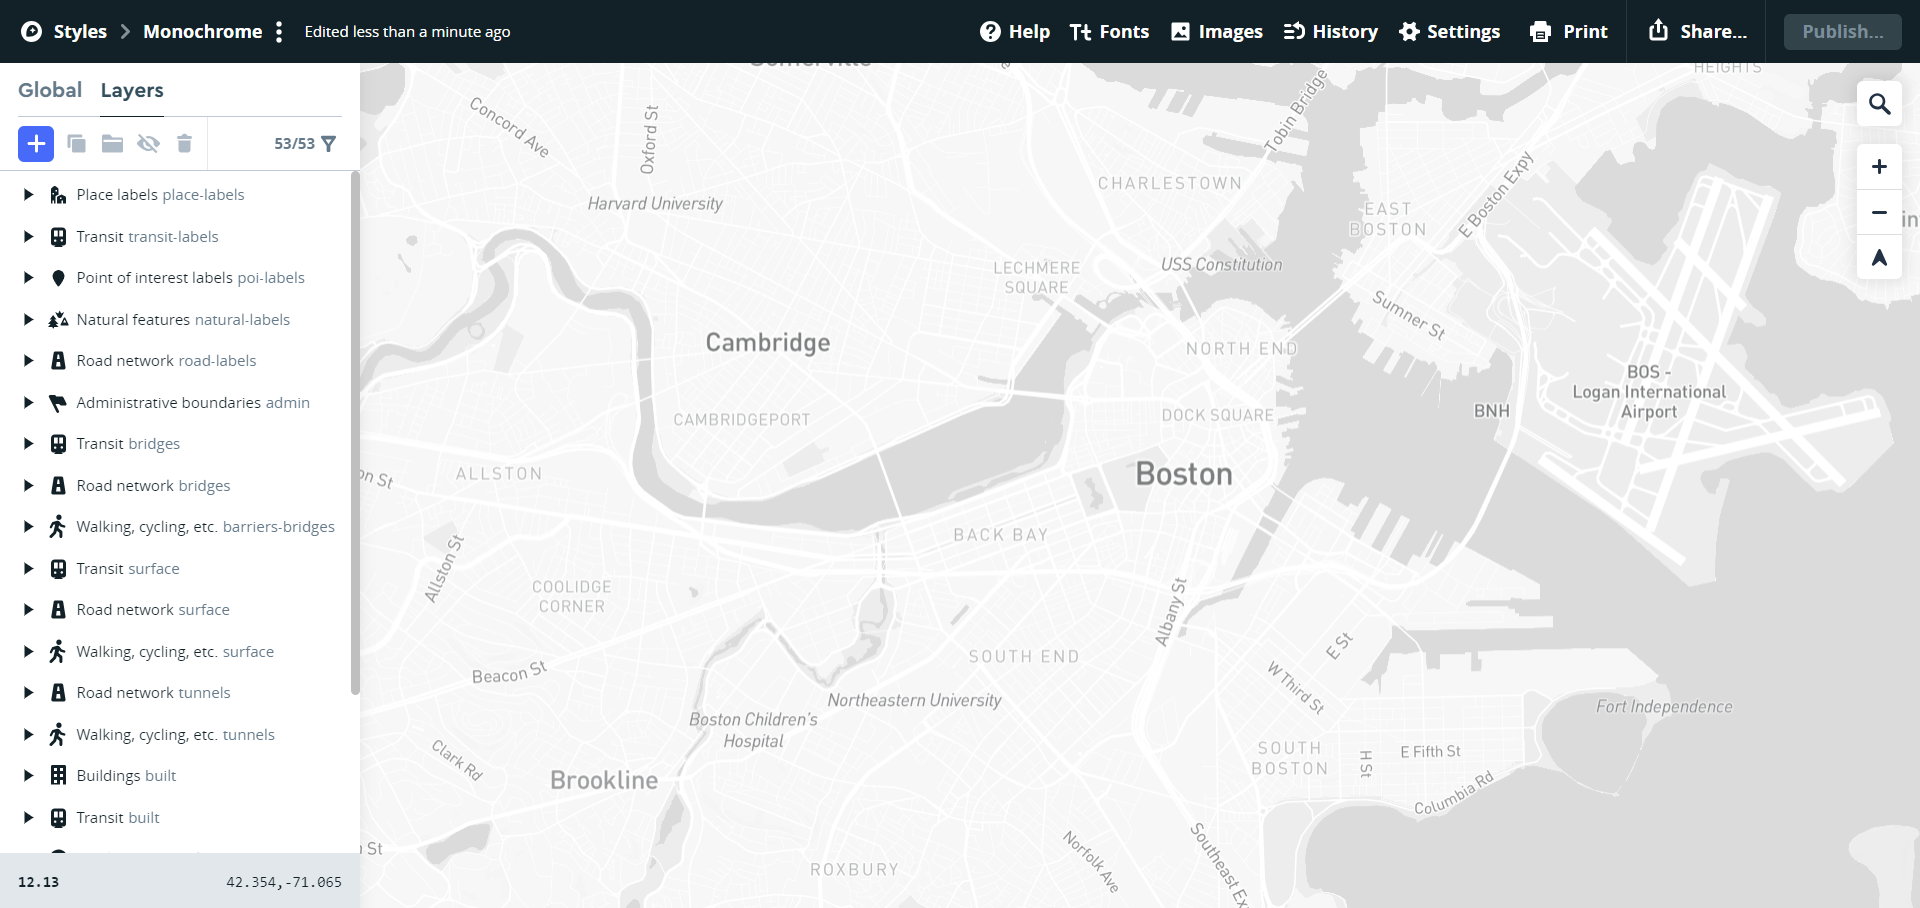Screen dimensions: 1920x908
Task: Click the Publish button
Action: point(1842,32)
